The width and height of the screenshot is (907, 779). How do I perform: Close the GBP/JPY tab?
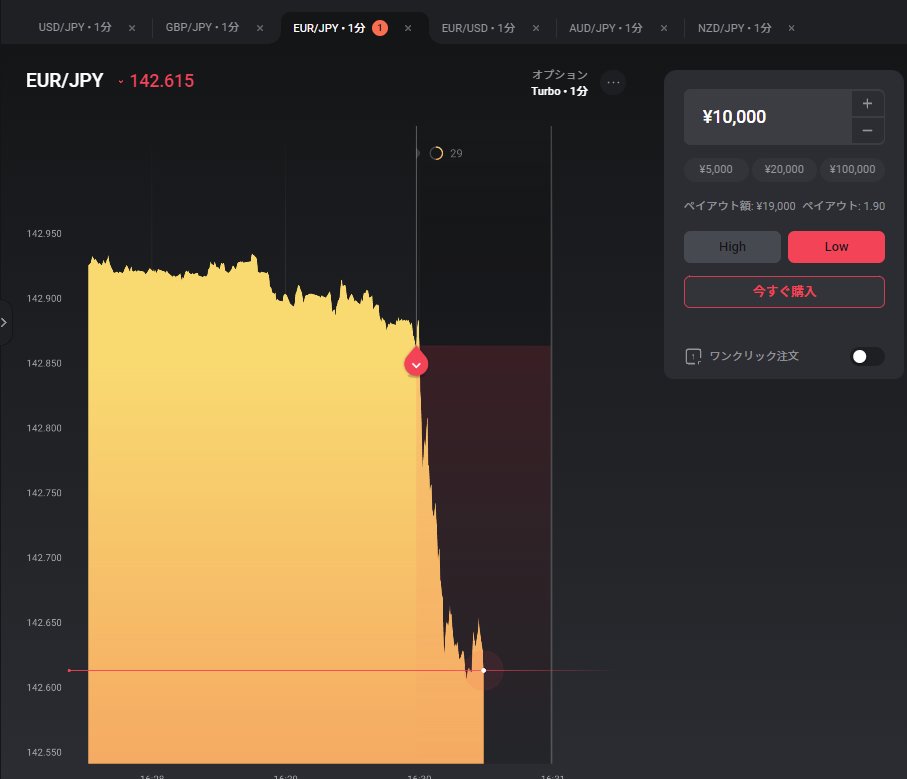pyautogui.click(x=260, y=28)
